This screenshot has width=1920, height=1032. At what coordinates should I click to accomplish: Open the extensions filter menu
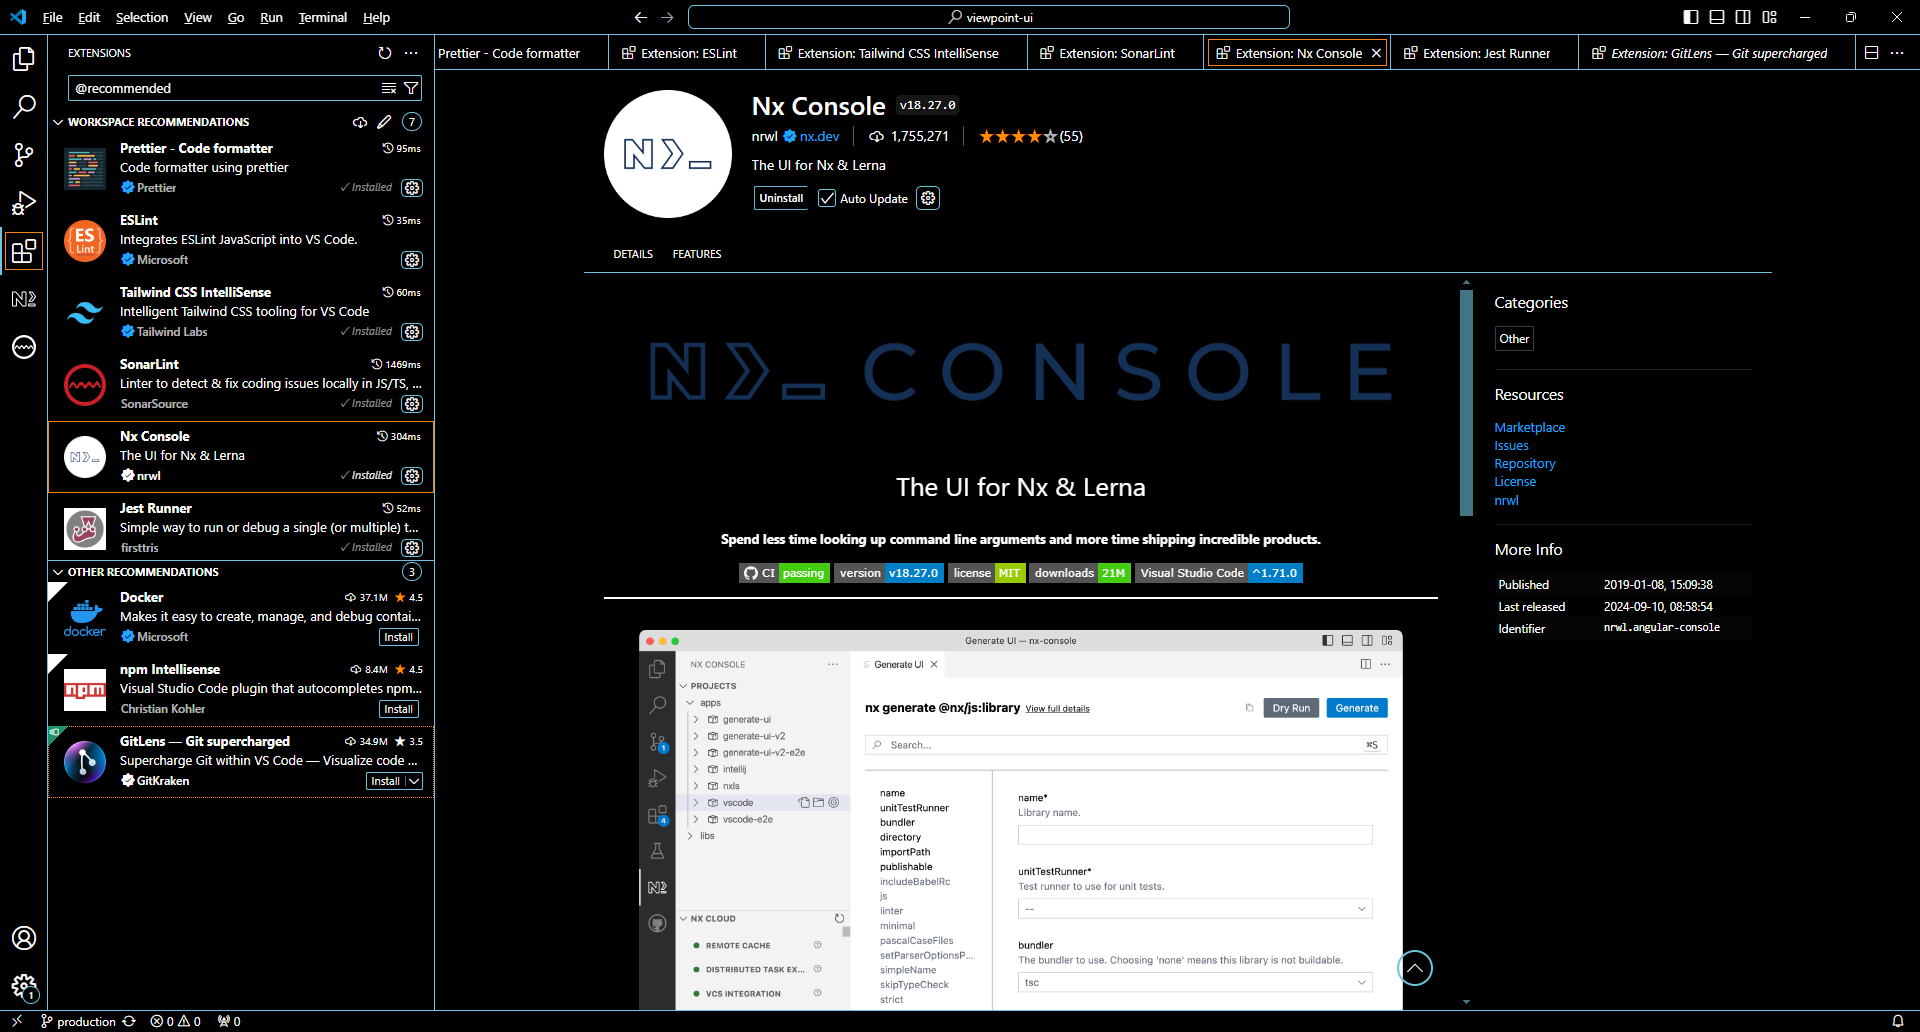point(411,88)
